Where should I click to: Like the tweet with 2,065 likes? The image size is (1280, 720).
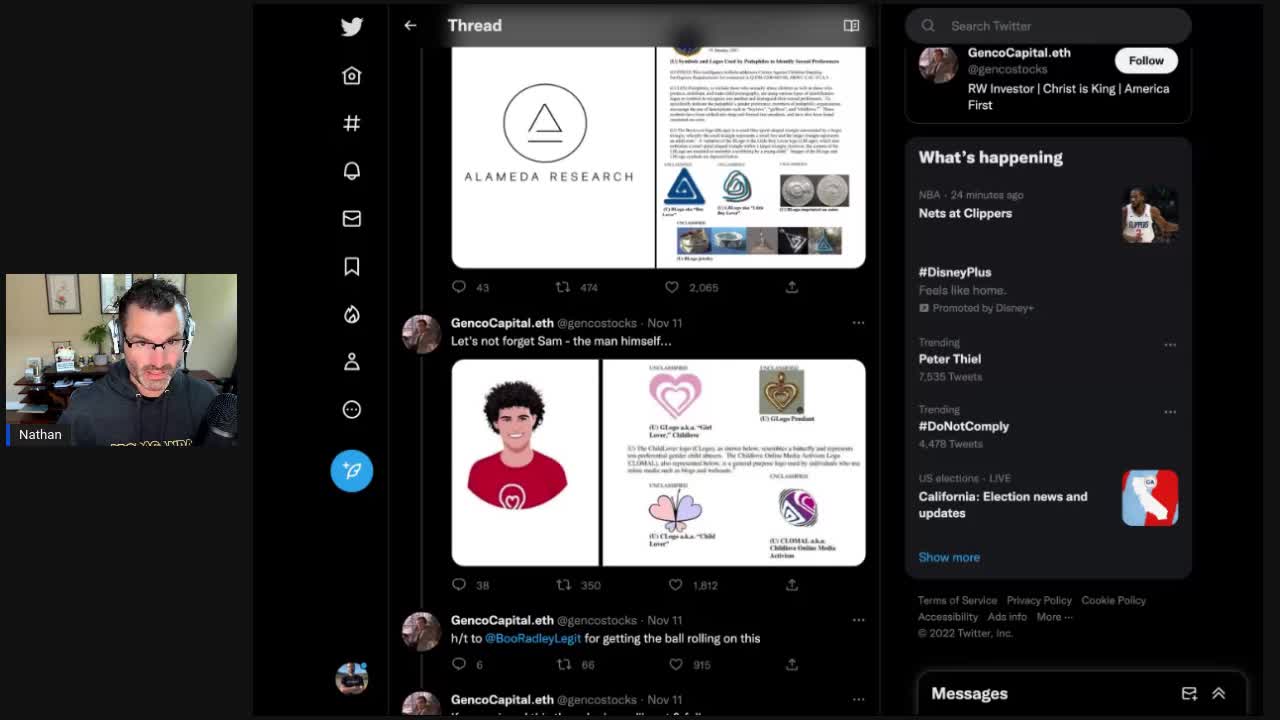click(x=672, y=287)
